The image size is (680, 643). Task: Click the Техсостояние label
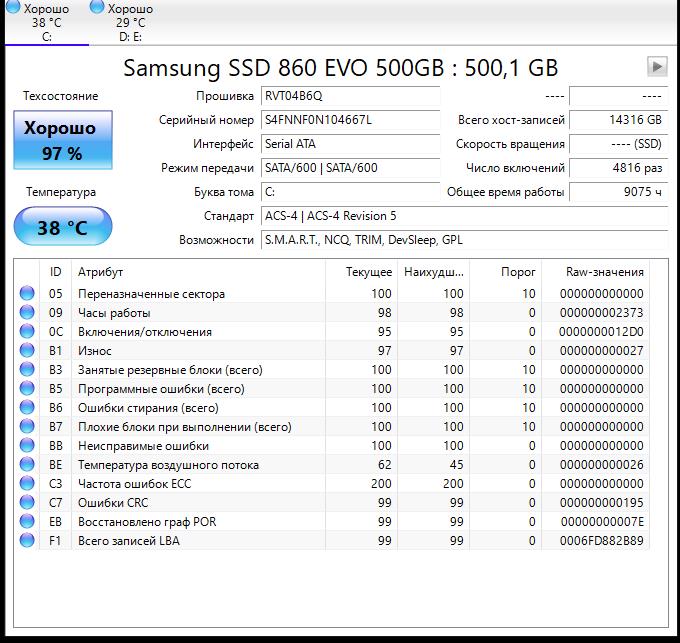coord(61,96)
